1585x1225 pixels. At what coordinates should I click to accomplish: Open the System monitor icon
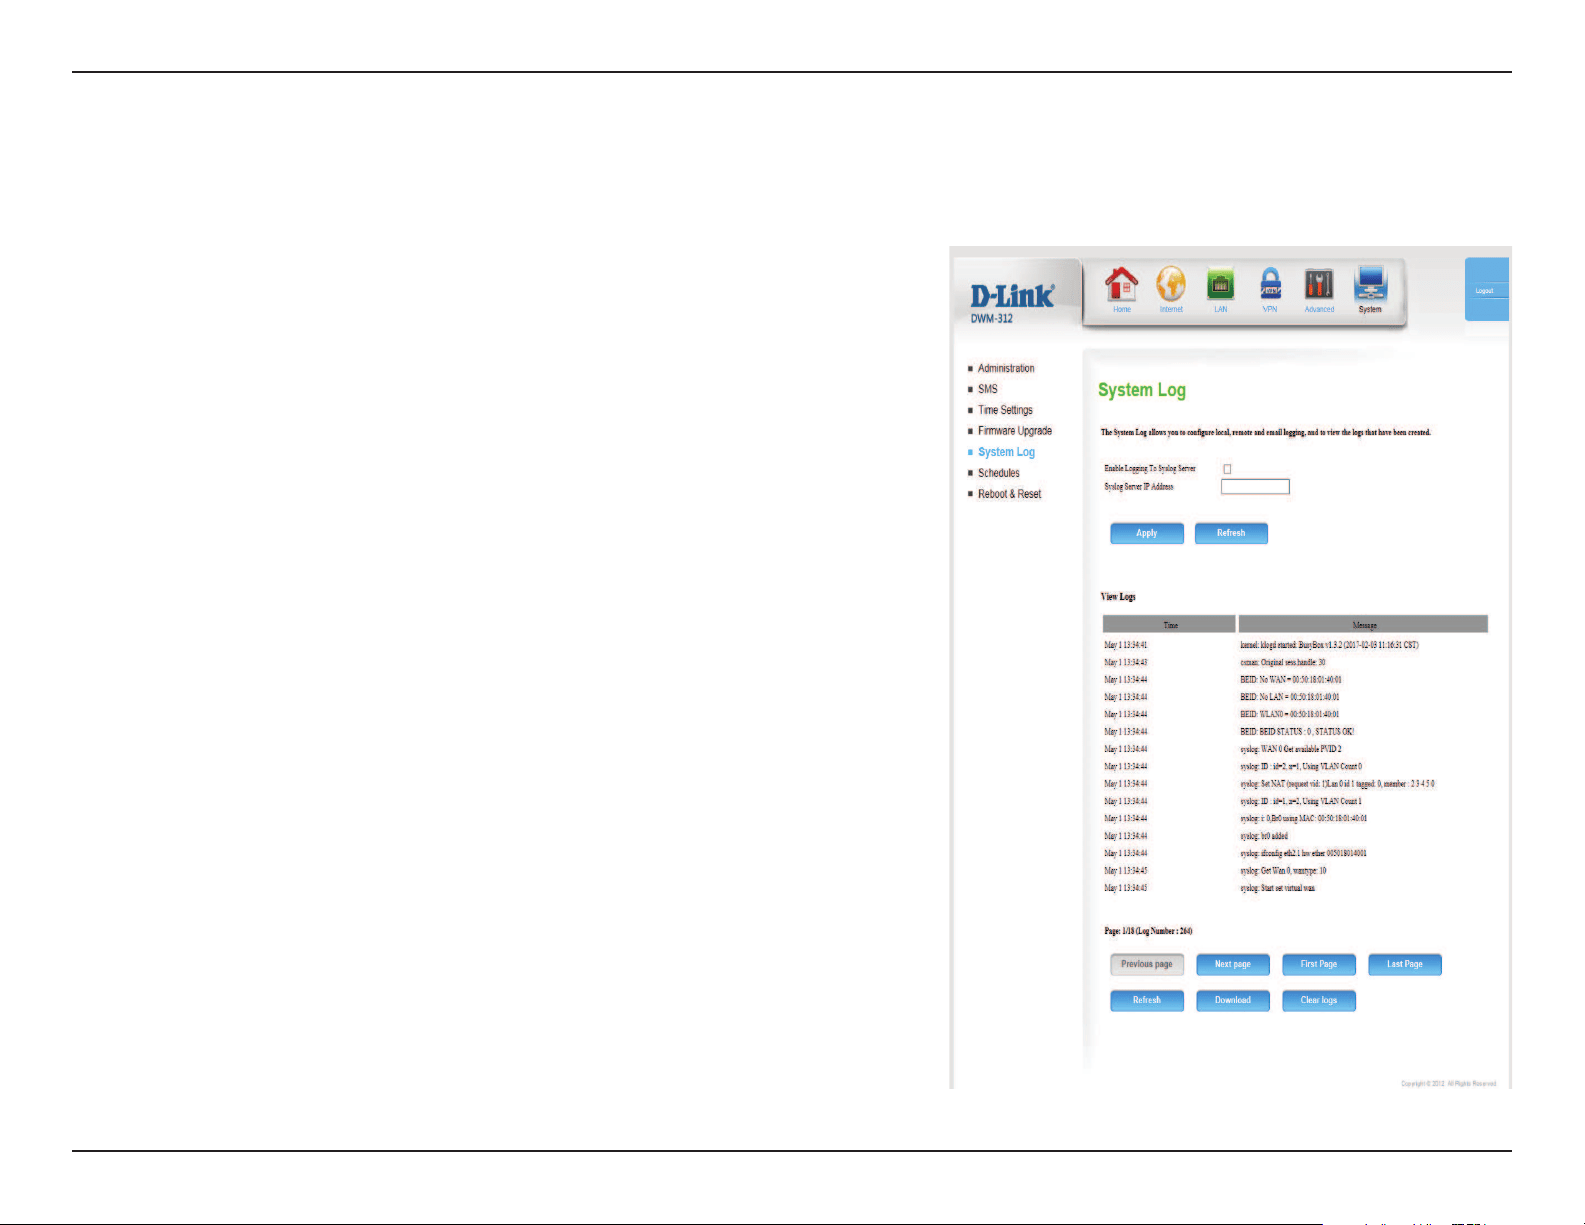pos(1370,287)
